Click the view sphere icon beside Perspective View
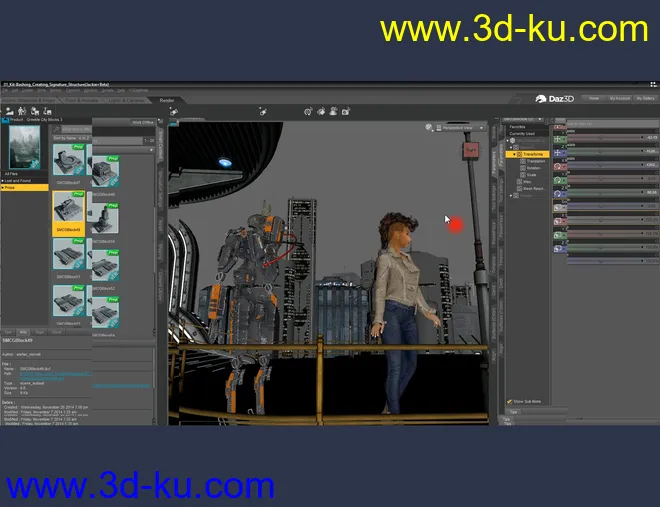 pos(430,128)
